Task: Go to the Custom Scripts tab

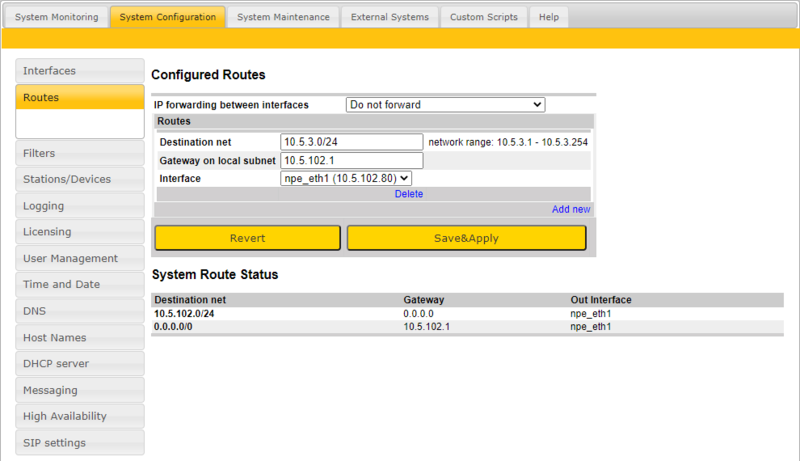Action: pyautogui.click(x=484, y=17)
